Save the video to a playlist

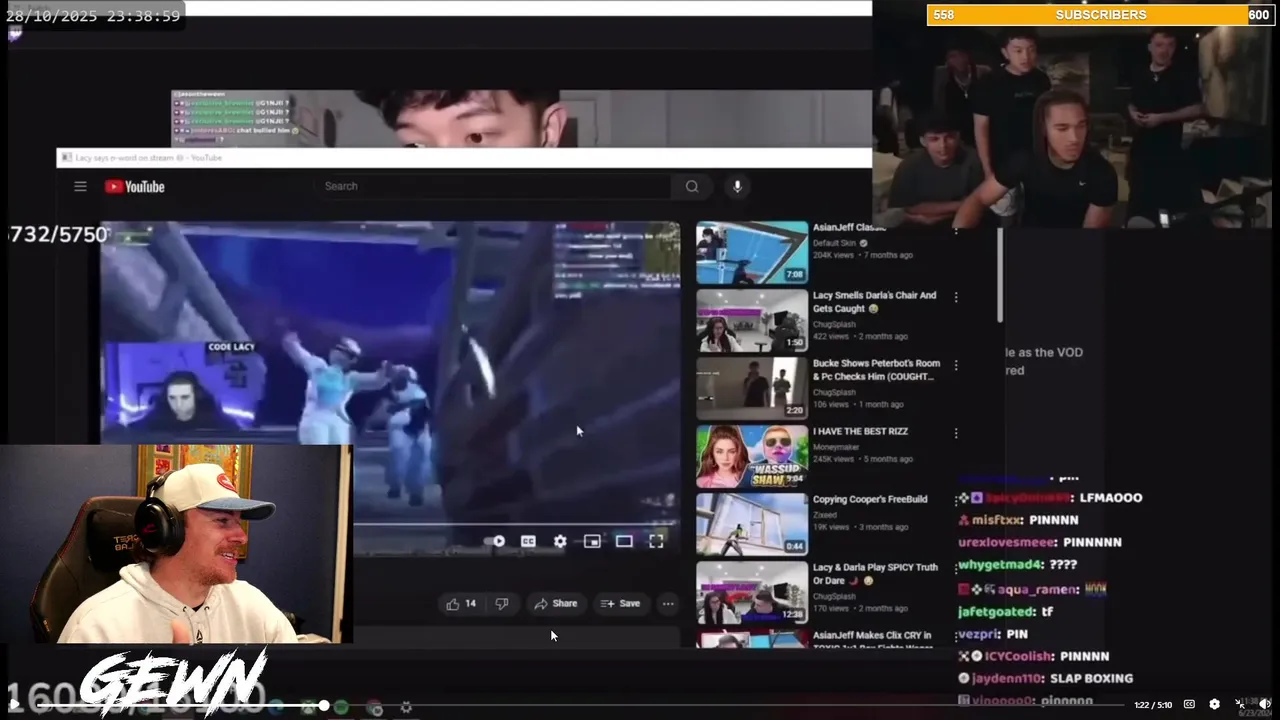620,603
